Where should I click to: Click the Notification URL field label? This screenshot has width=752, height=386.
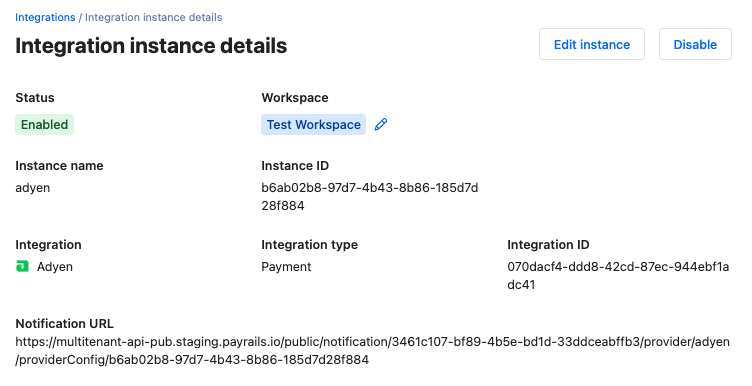65,324
